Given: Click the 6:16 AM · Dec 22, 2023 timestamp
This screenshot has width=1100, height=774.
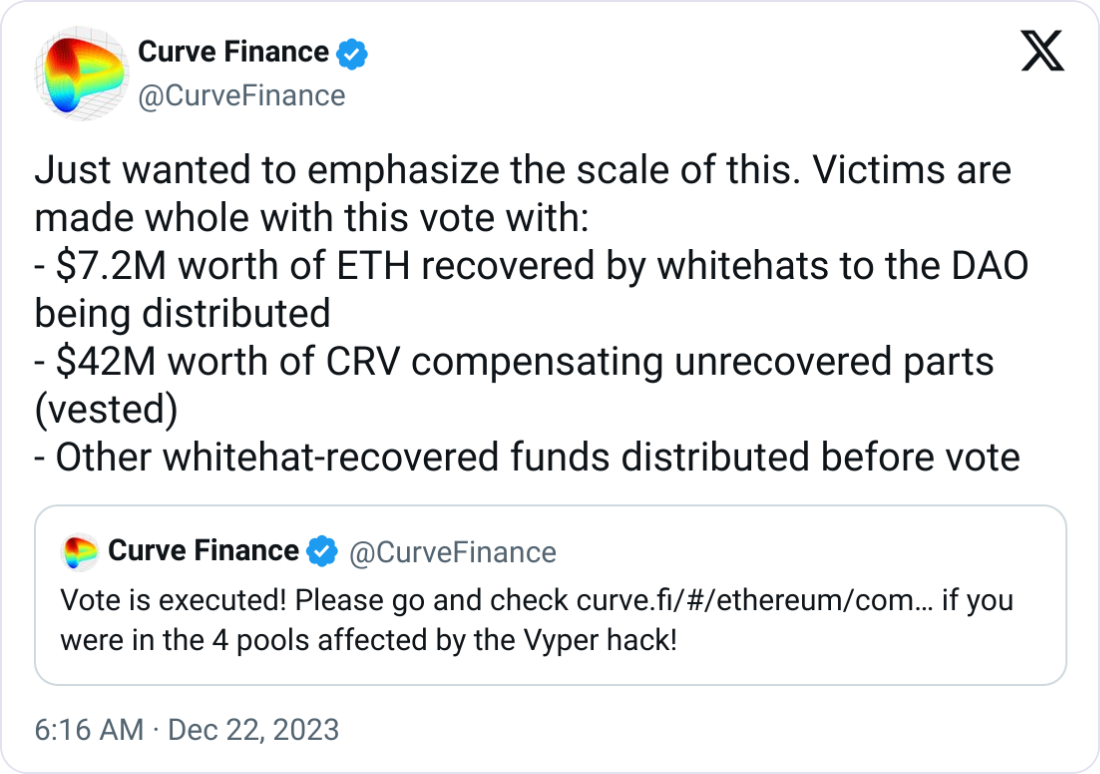Looking at the screenshot, I should (187, 730).
